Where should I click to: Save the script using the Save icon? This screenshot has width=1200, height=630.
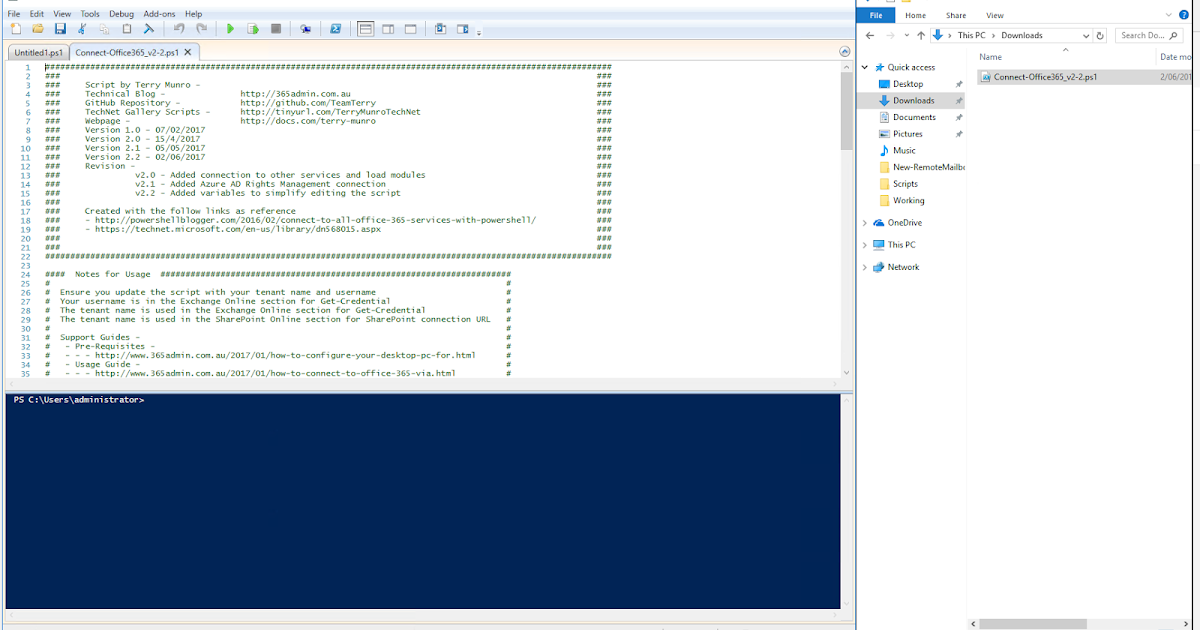[x=60, y=29]
